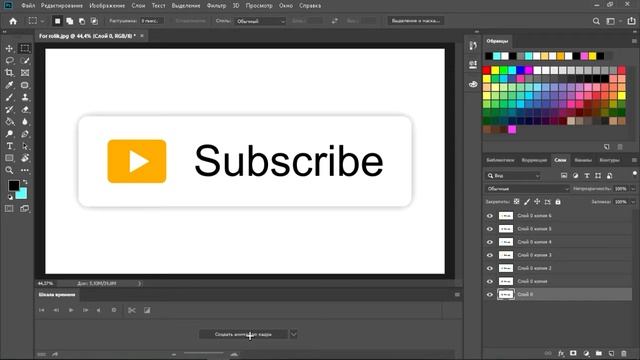The image size is (640, 360).
Task: Select the Lasso tool
Action: [x=9, y=60]
